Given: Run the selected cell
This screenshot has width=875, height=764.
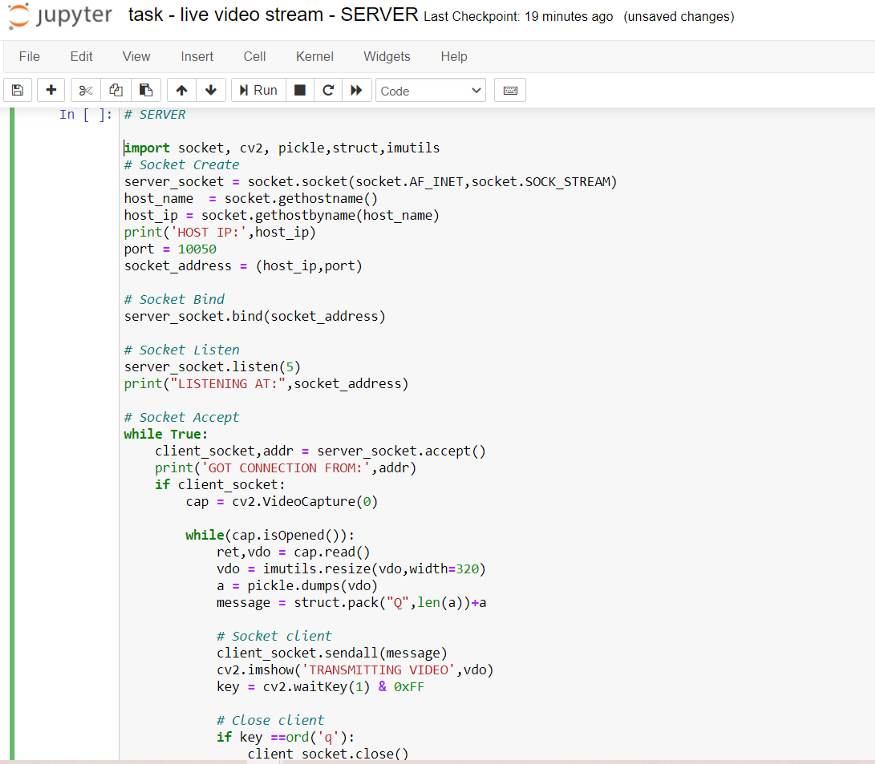Looking at the screenshot, I should pyautogui.click(x=257, y=89).
